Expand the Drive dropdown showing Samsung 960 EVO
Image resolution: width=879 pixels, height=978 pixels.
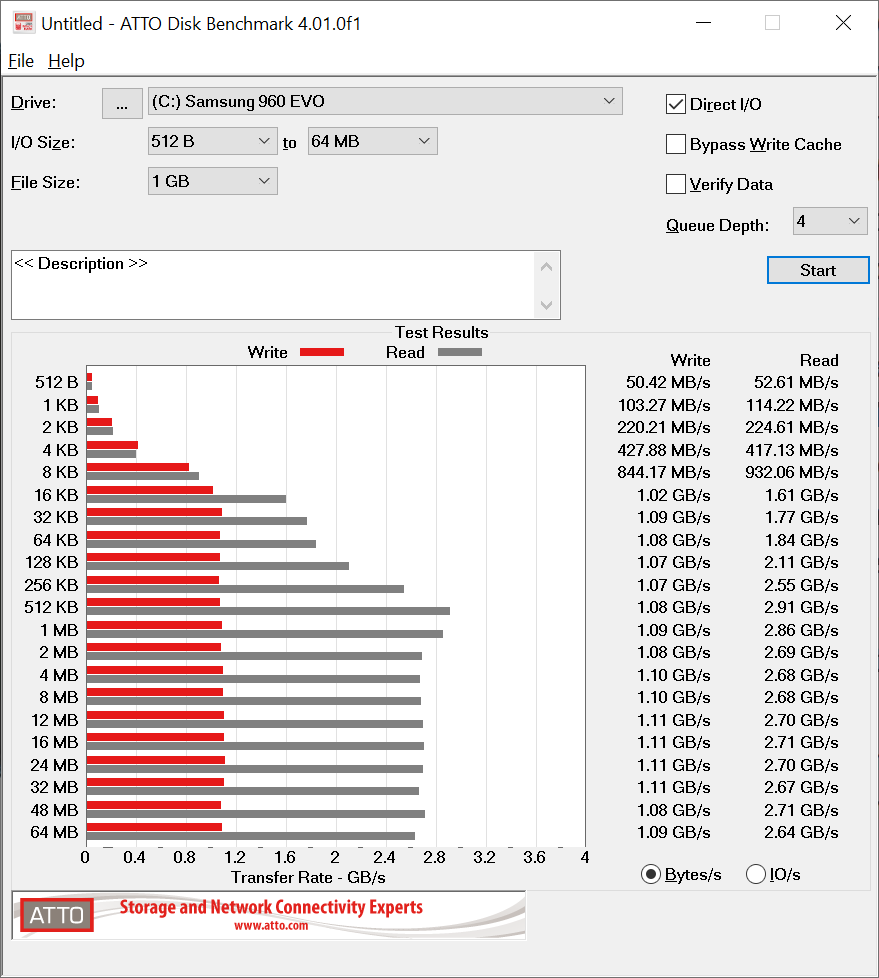[x=385, y=102]
